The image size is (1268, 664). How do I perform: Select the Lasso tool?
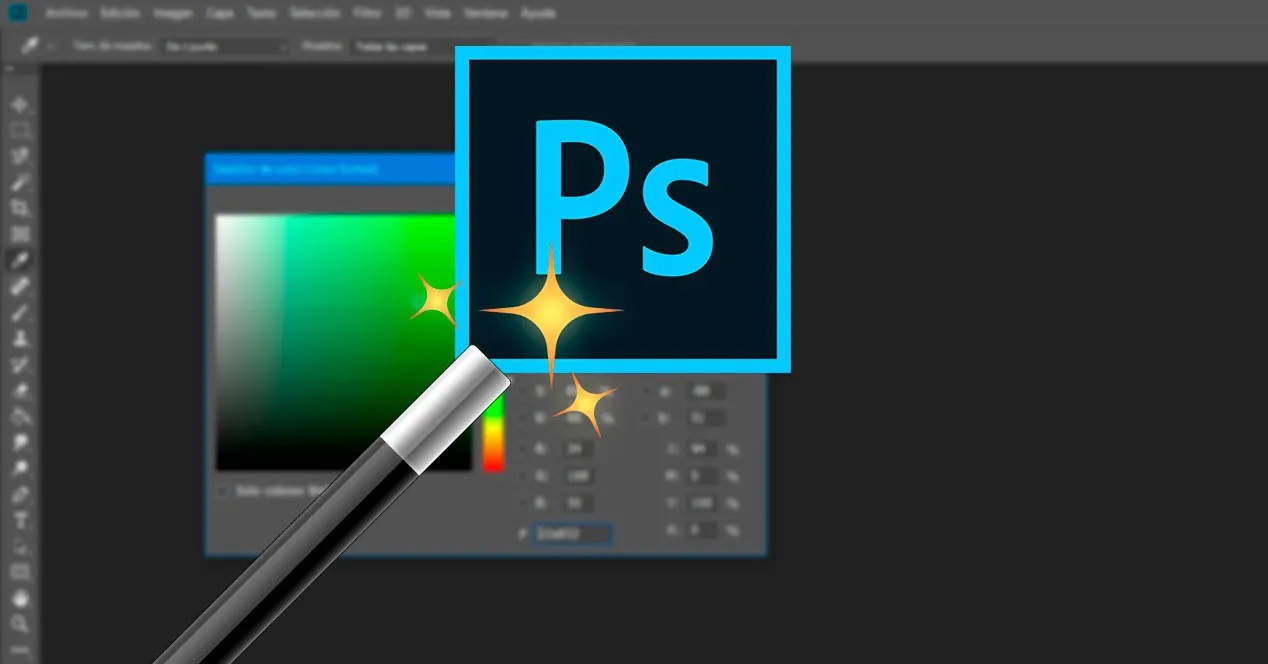click(x=20, y=156)
